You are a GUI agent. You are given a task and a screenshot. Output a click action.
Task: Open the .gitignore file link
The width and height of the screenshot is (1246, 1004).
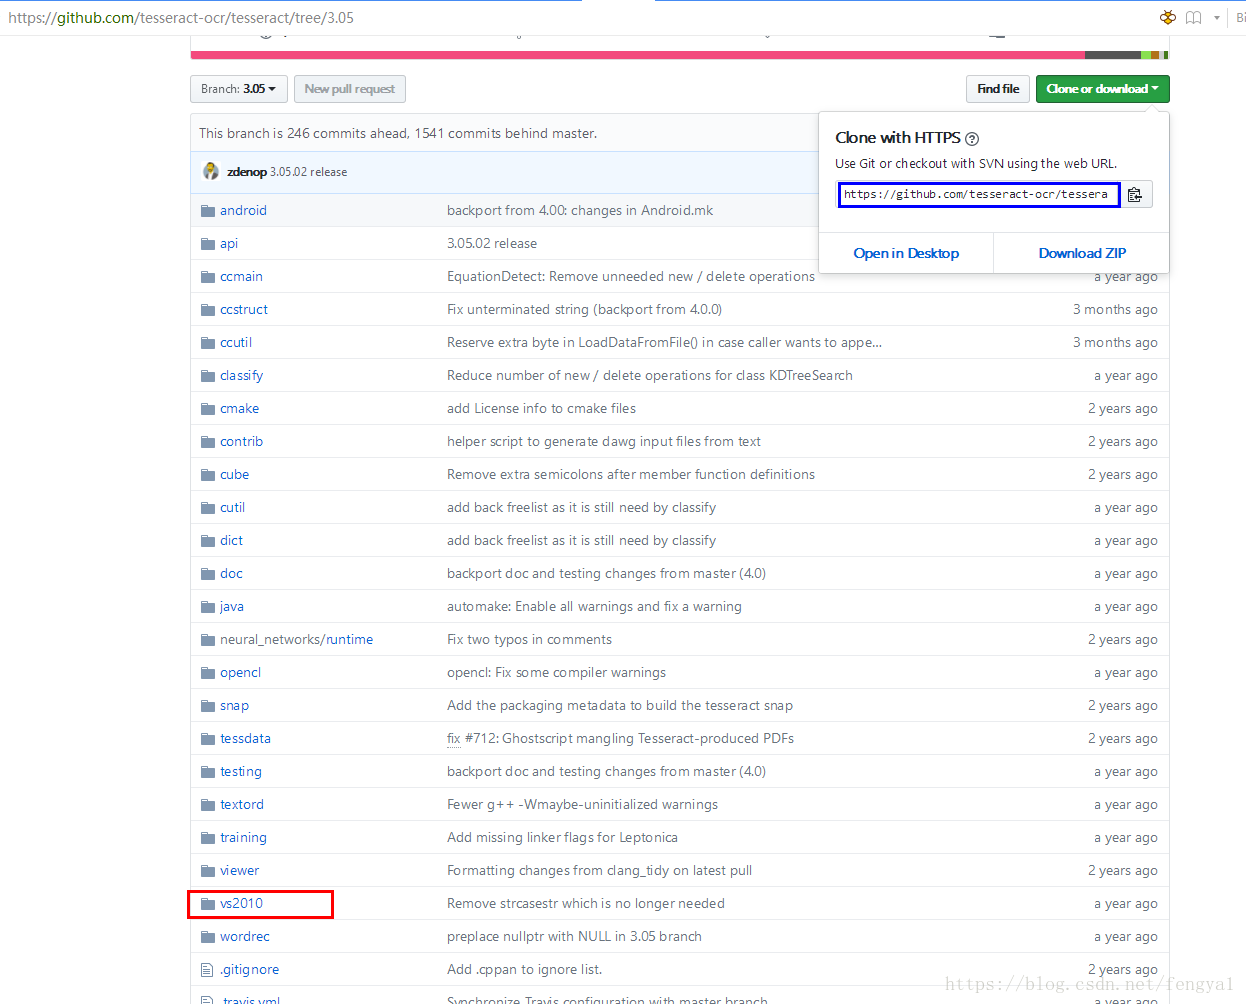249,970
